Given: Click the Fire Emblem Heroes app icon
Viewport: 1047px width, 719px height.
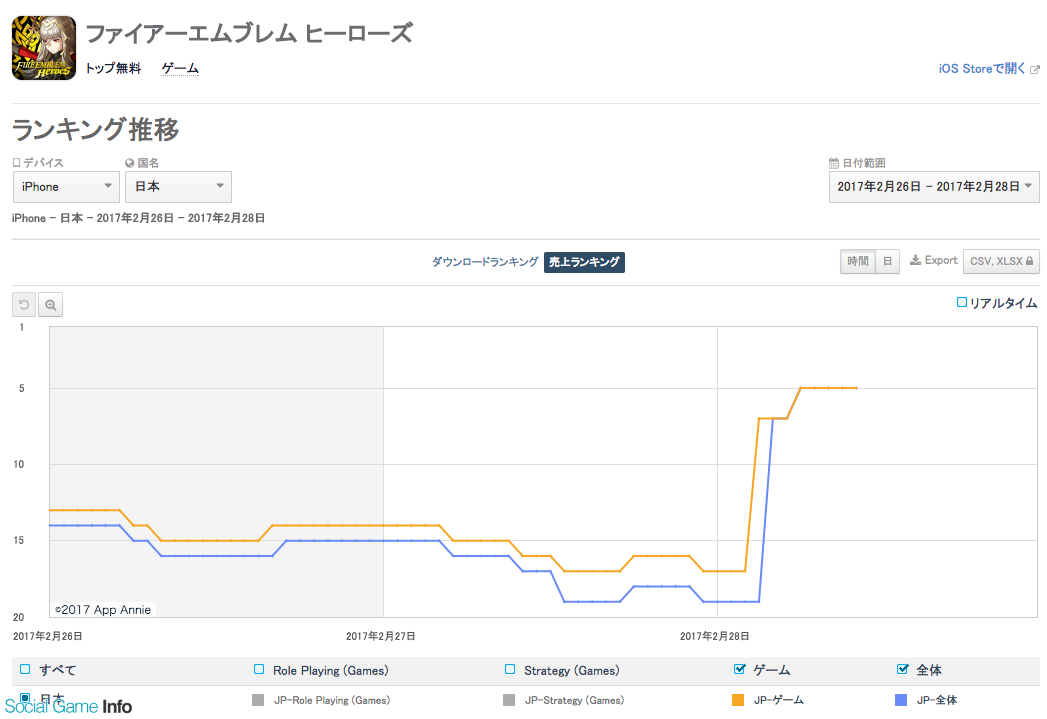Looking at the screenshot, I should (44, 48).
